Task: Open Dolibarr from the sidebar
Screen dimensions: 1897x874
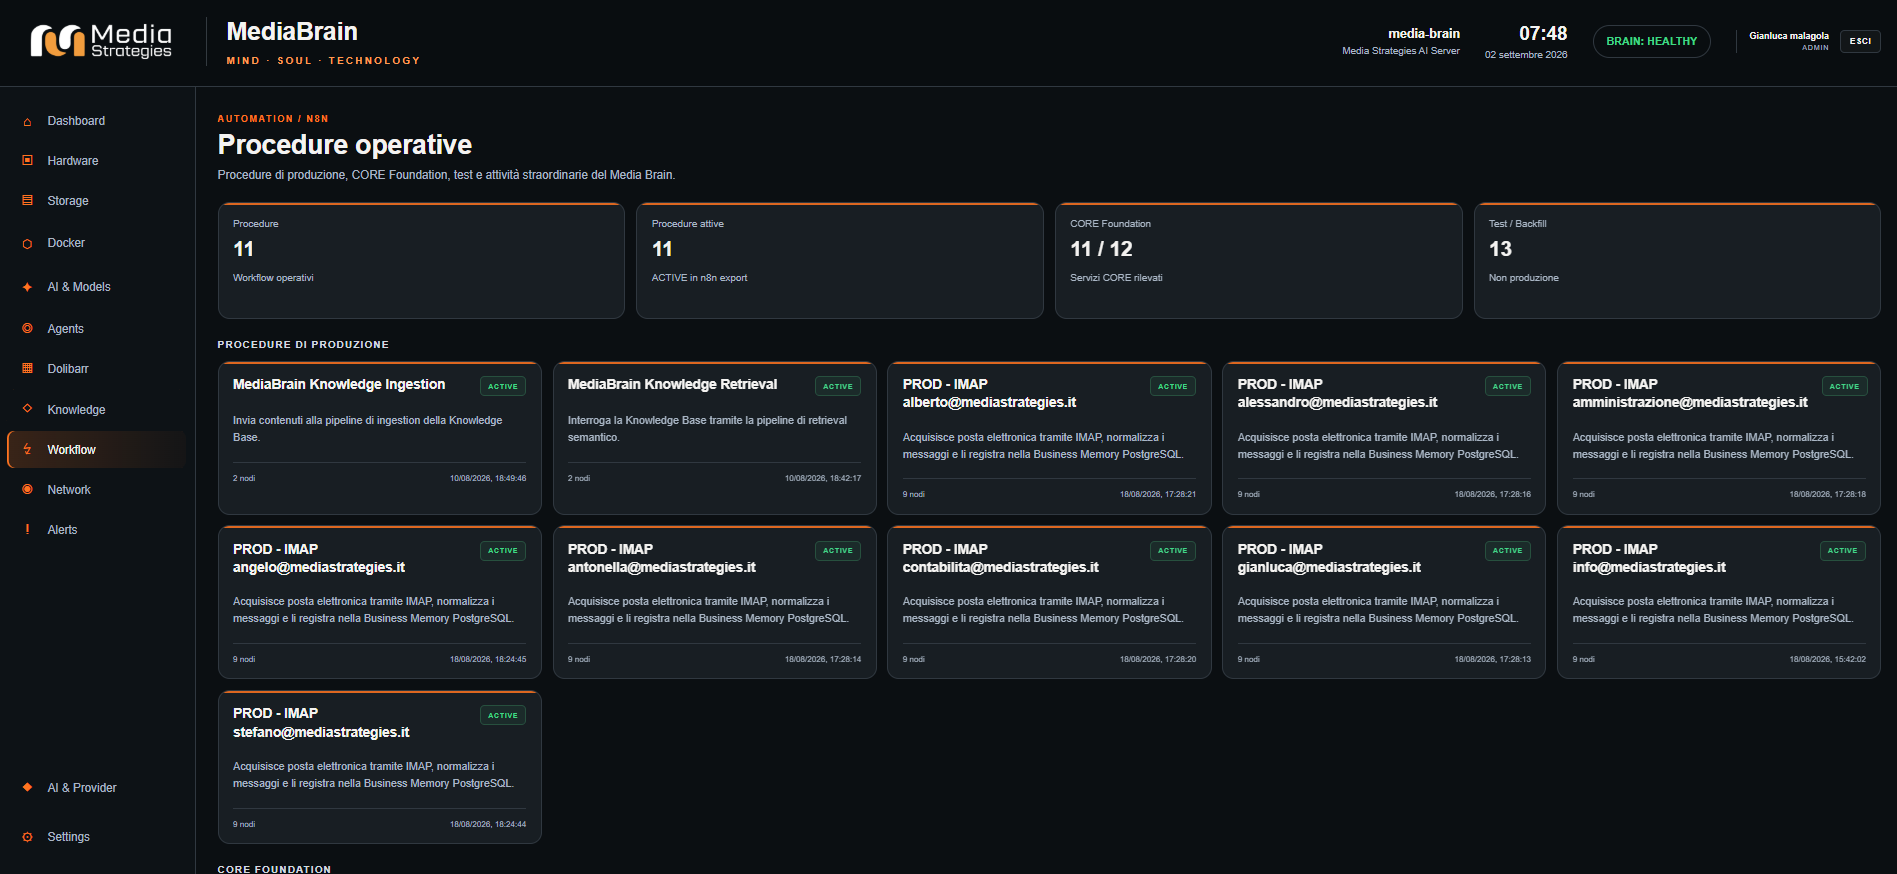Action: (x=97, y=369)
